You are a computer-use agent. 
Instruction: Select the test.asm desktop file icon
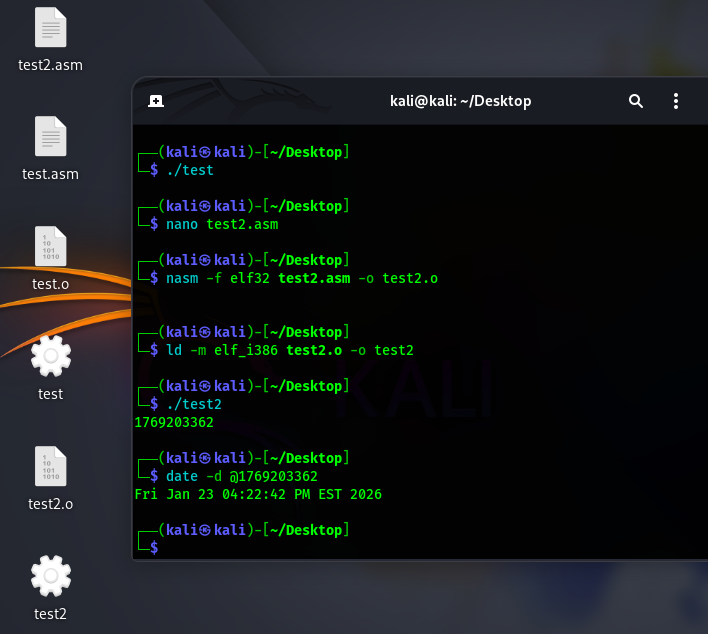coord(51,138)
